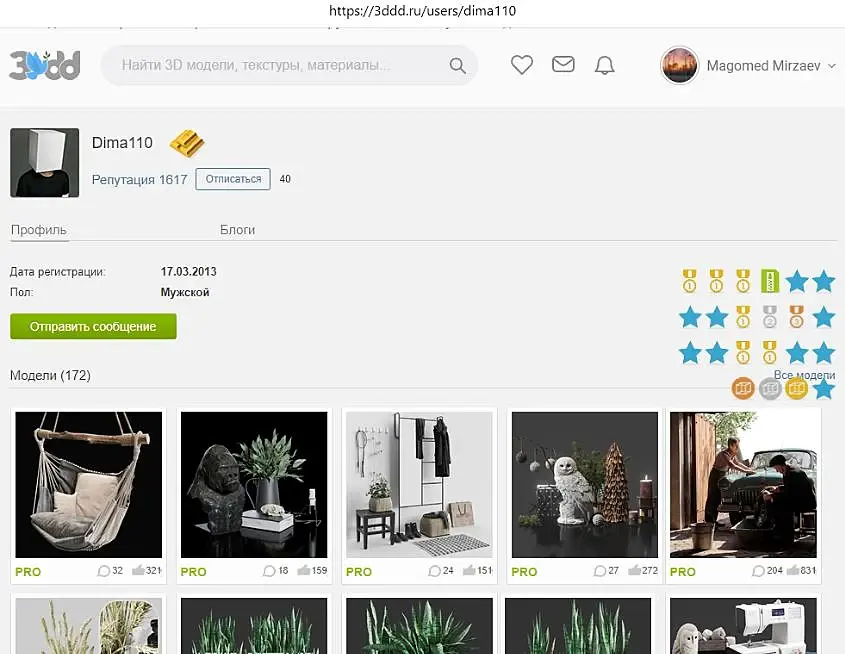Click the PRO label under the hammock model
845x654 pixels.
[x=28, y=572]
